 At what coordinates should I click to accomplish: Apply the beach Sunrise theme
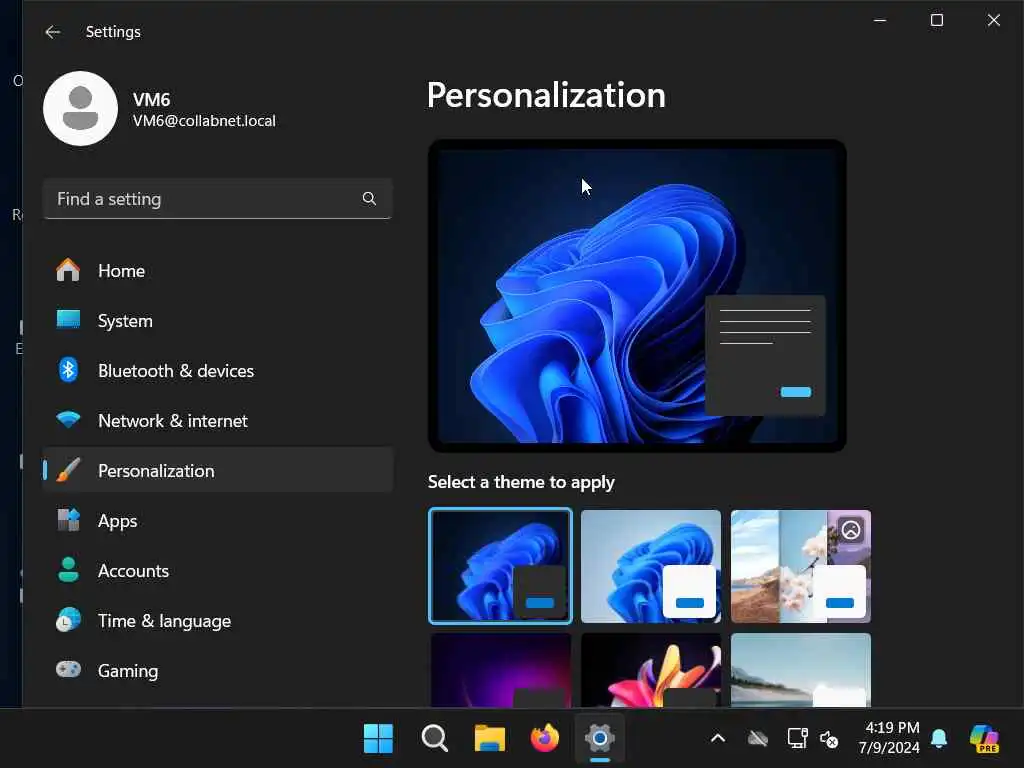tap(801, 669)
